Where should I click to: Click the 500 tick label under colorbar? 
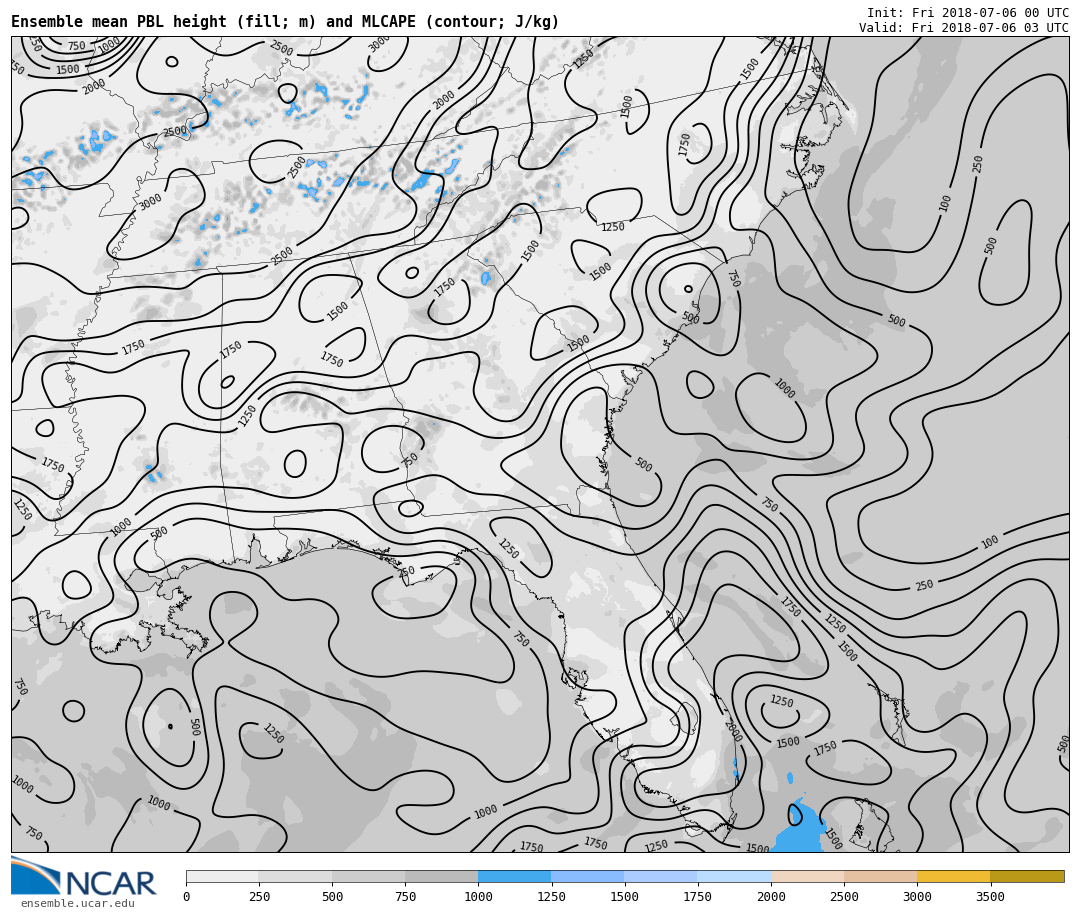click(x=332, y=897)
